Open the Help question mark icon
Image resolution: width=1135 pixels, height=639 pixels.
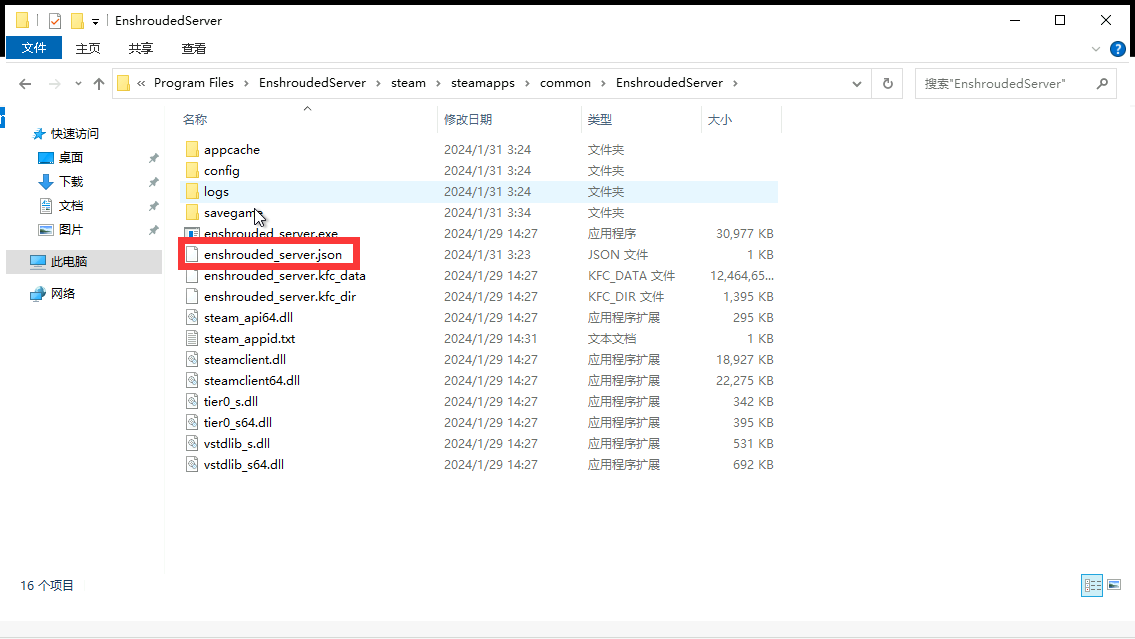(x=1118, y=49)
